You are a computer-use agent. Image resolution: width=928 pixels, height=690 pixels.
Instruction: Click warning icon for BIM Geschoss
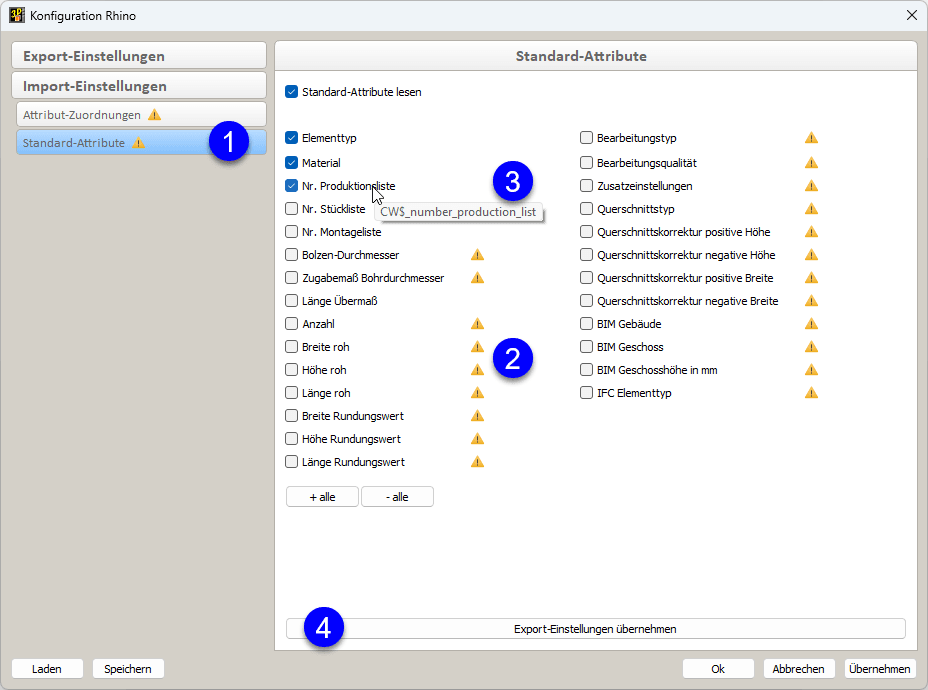click(811, 347)
